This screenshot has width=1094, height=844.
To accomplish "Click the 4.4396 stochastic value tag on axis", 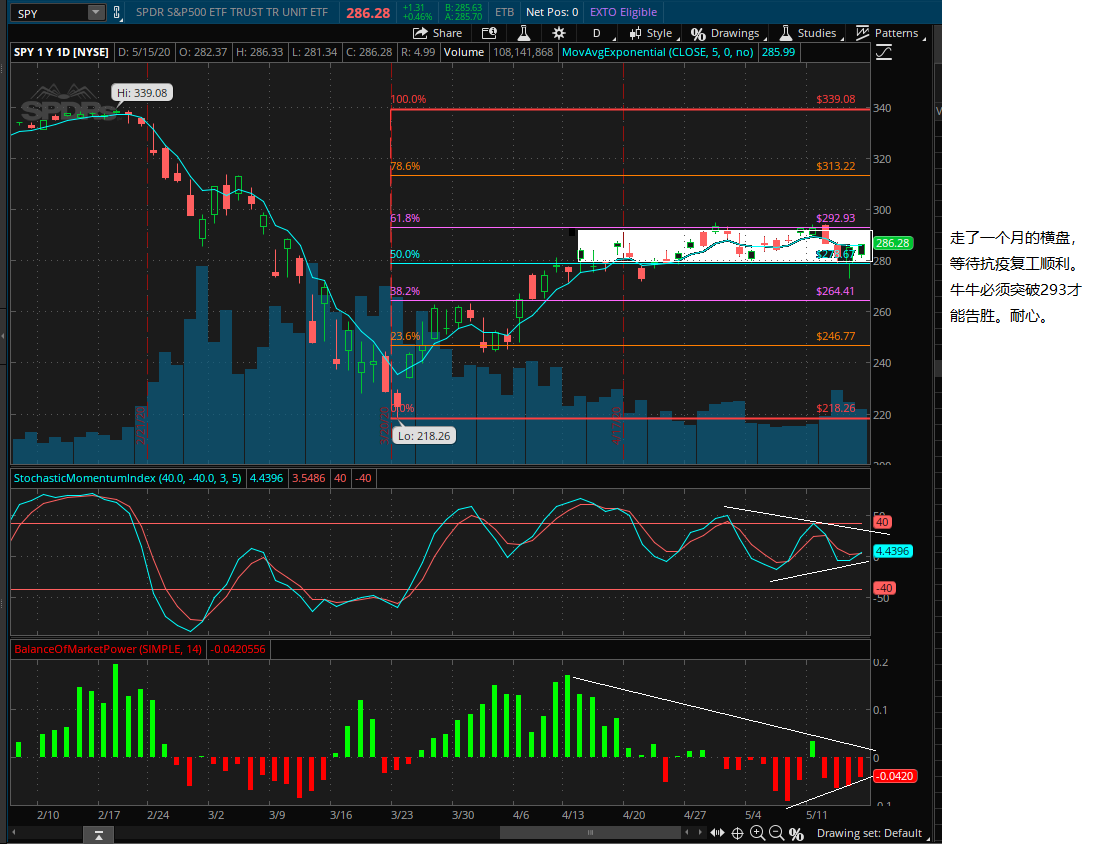I will point(893,551).
